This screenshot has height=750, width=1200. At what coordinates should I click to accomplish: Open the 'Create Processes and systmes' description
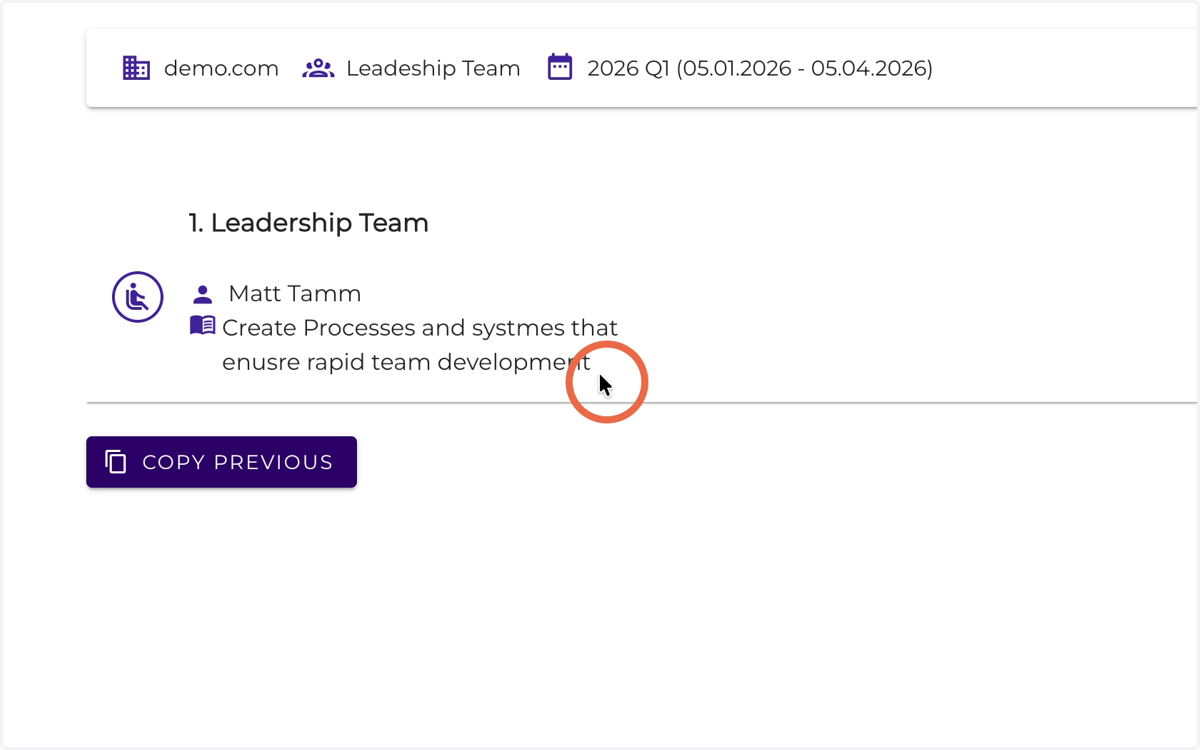click(x=420, y=345)
